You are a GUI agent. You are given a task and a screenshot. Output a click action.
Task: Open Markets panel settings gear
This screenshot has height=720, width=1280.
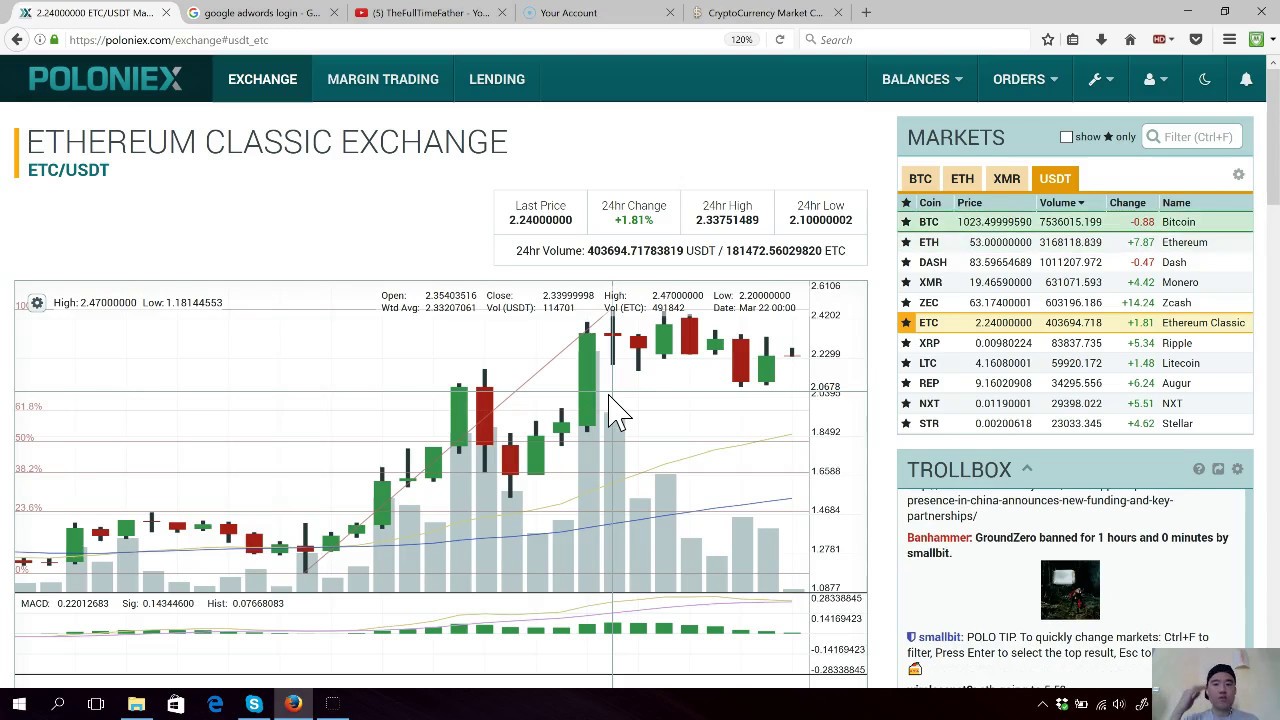1238,175
